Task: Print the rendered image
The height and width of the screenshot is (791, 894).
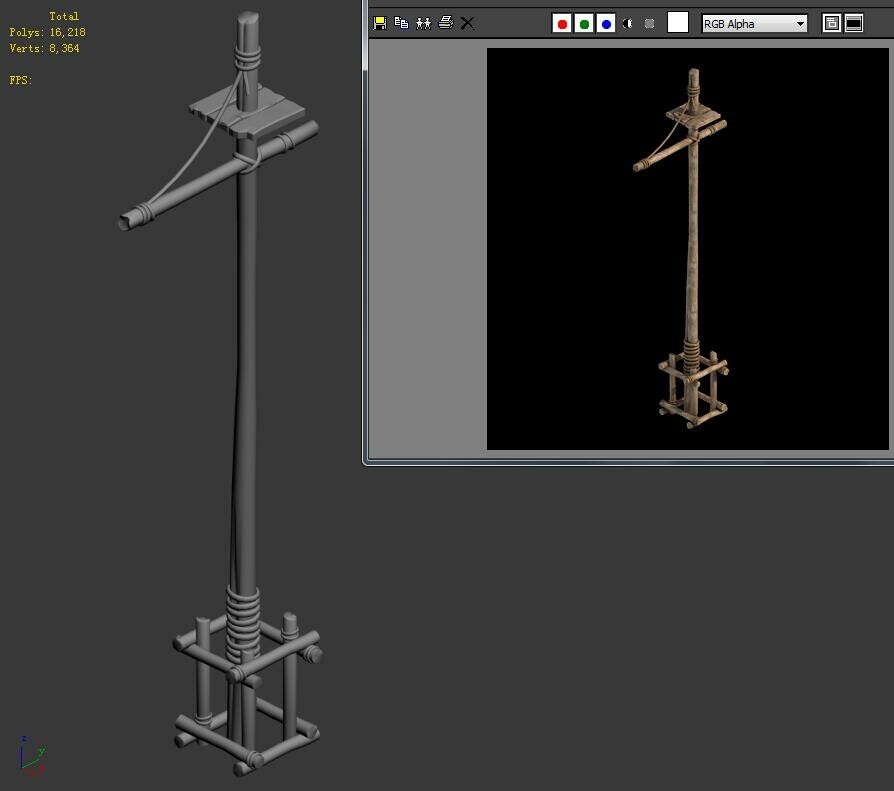Action: (x=445, y=23)
